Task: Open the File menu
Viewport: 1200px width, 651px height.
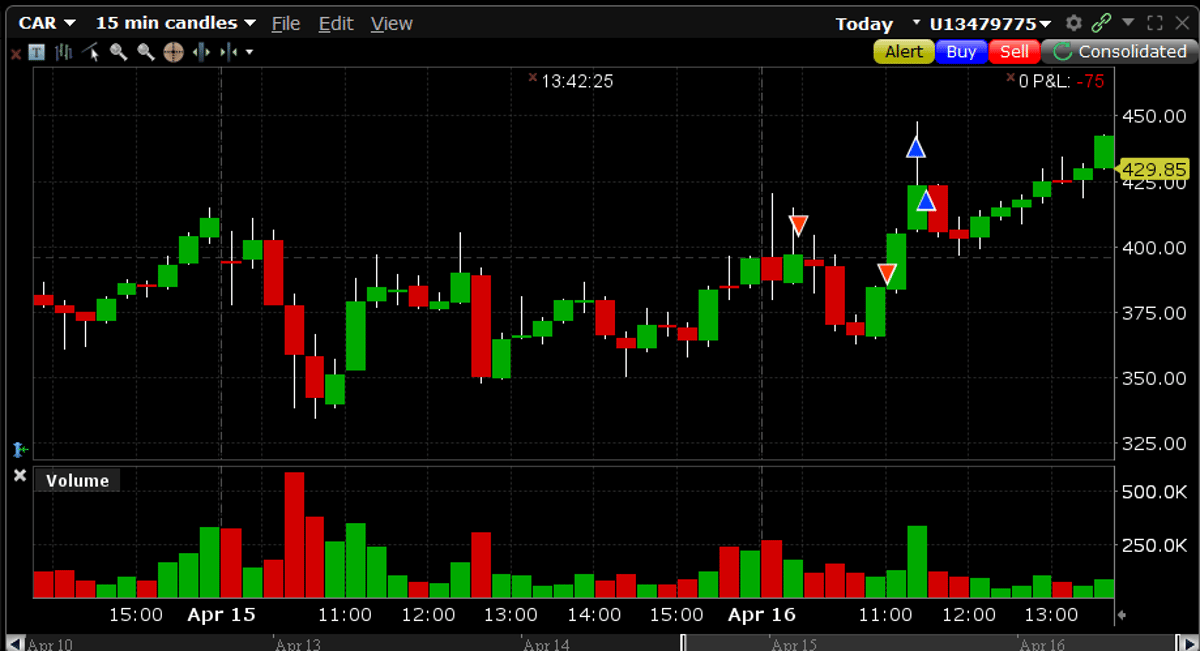Action: [x=285, y=23]
